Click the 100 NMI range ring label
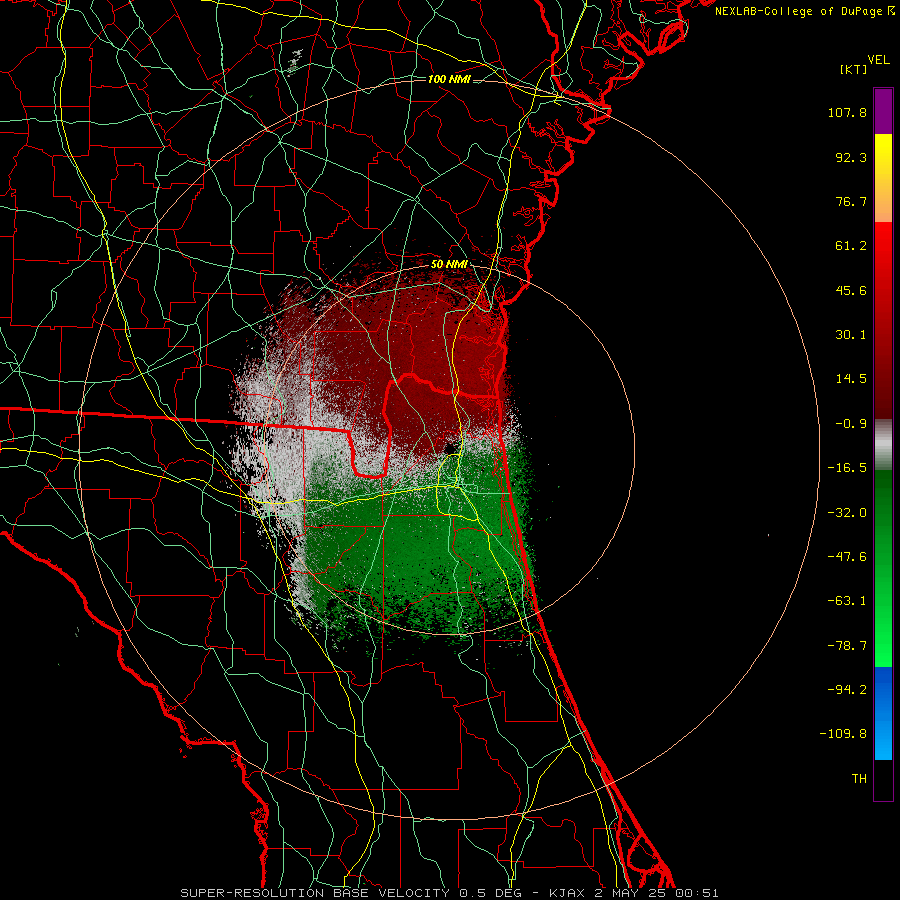Screen dimensions: 900x900 click(449, 79)
